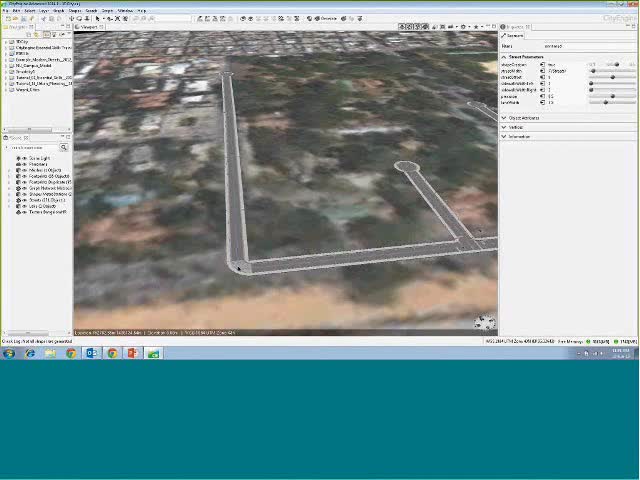Click the Scene panel search field
The image size is (640, 480).
[34, 147]
